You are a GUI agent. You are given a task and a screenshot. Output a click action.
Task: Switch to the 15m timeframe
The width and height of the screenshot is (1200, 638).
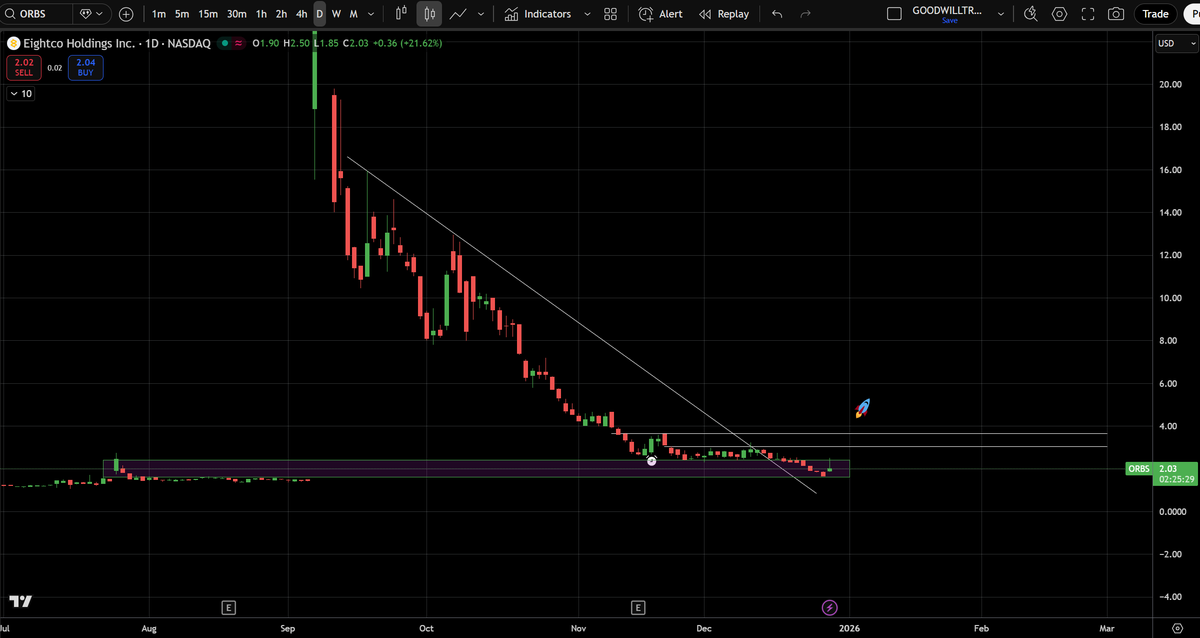[x=207, y=14]
